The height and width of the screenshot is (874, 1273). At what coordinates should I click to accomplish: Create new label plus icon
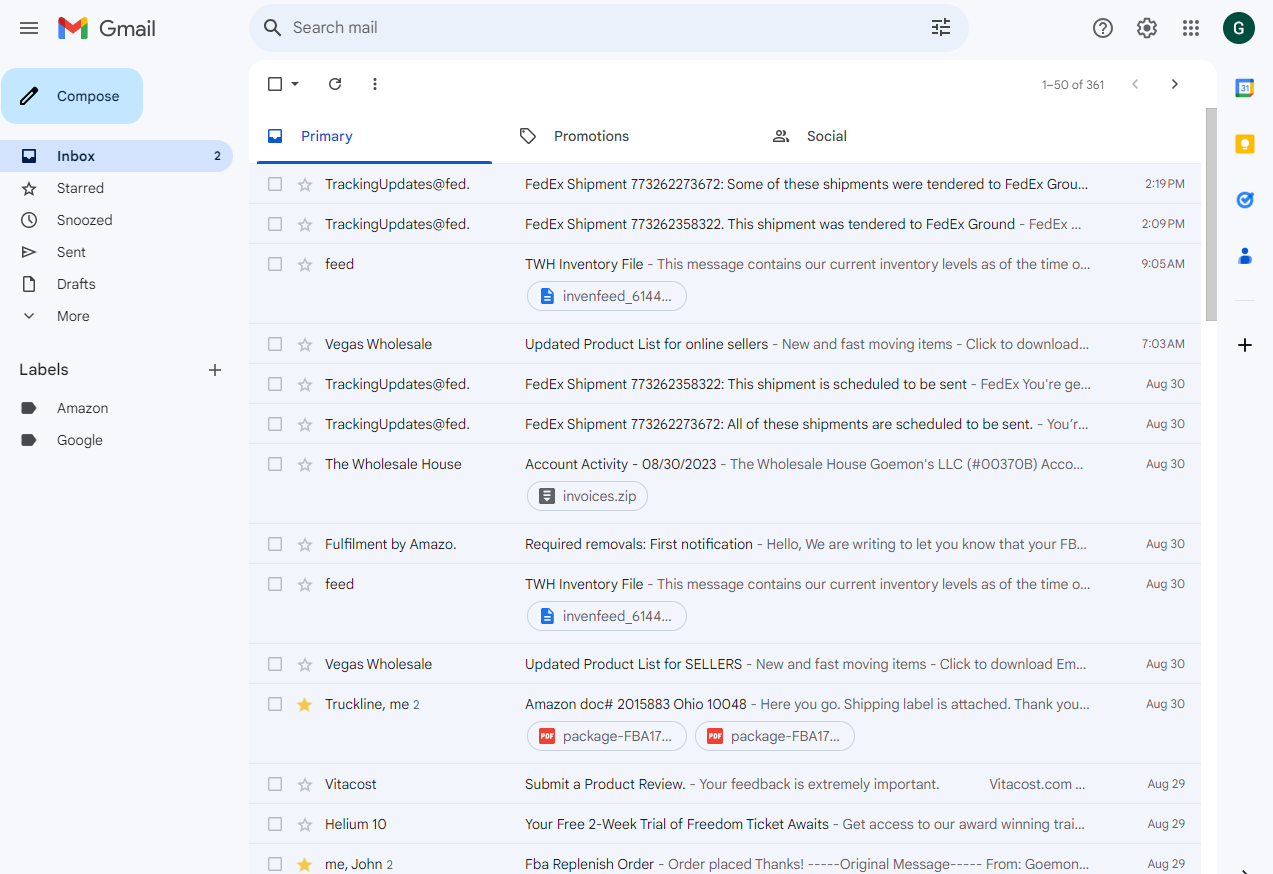pyautogui.click(x=215, y=370)
